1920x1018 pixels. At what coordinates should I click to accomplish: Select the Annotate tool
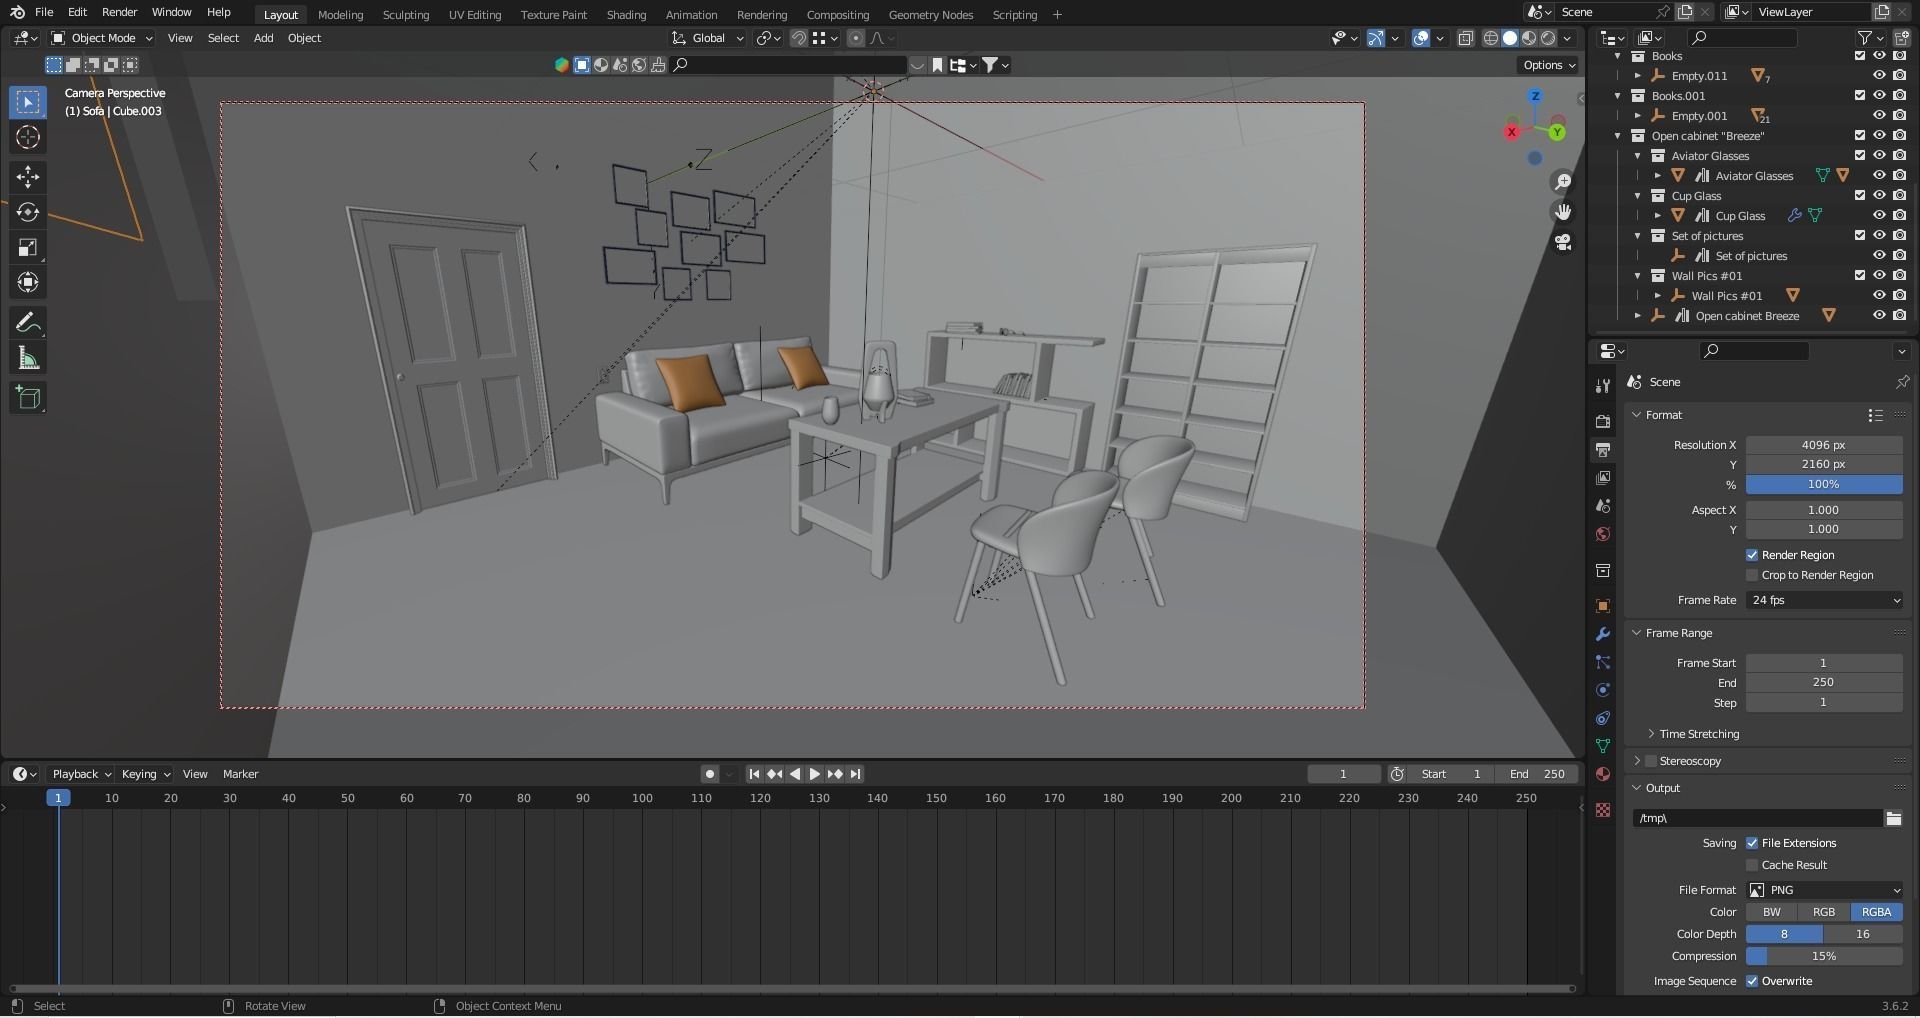28,323
